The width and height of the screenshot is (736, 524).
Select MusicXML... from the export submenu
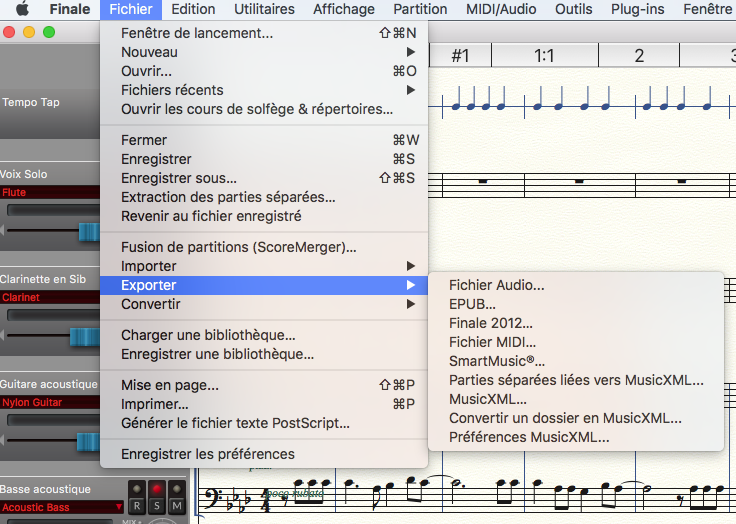pos(488,399)
